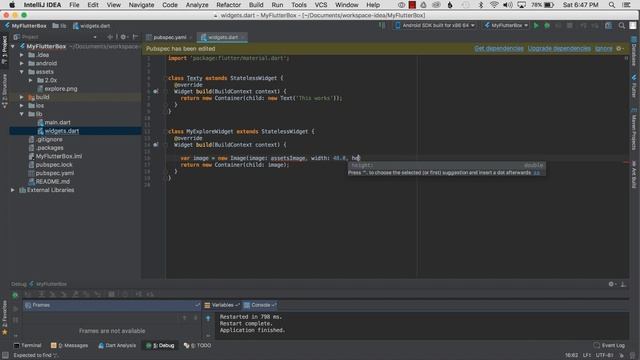Open Search Everywhere magnifier in the toolbar

622,25
